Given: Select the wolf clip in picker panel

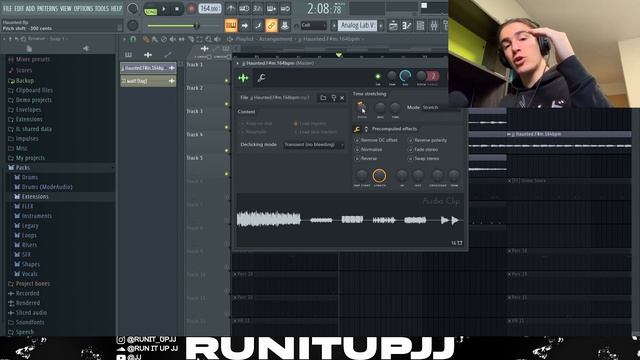Looking at the screenshot, I should coord(148,81).
